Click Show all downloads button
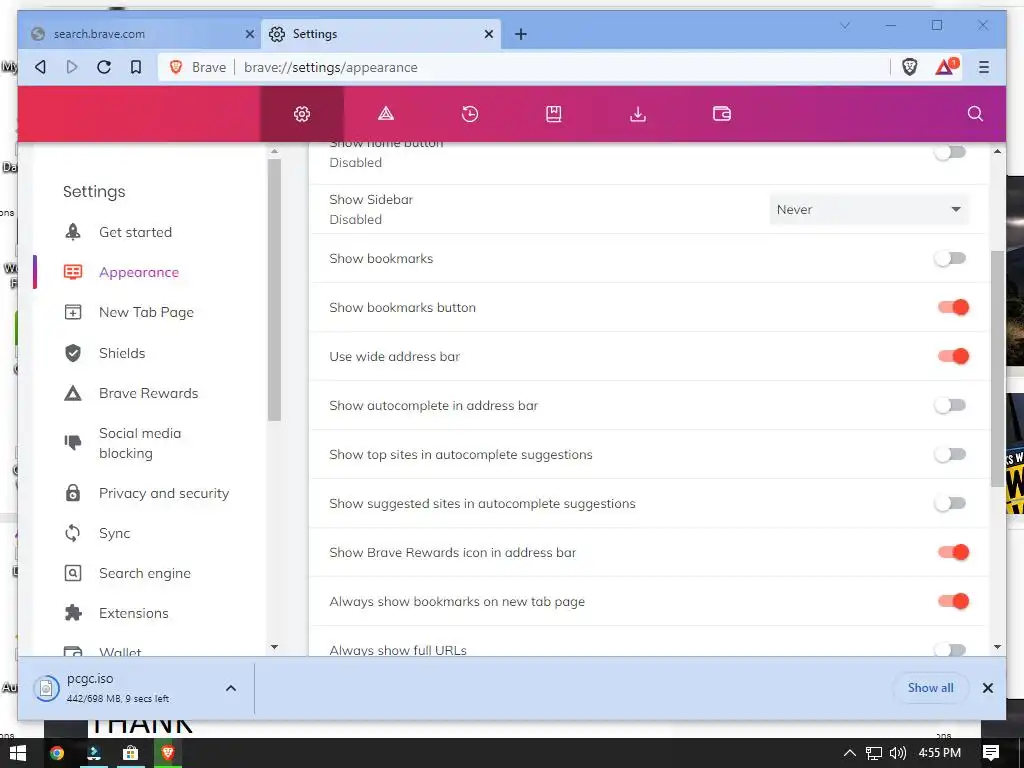This screenshot has height=768, width=1024. pyautogui.click(x=931, y=688)
